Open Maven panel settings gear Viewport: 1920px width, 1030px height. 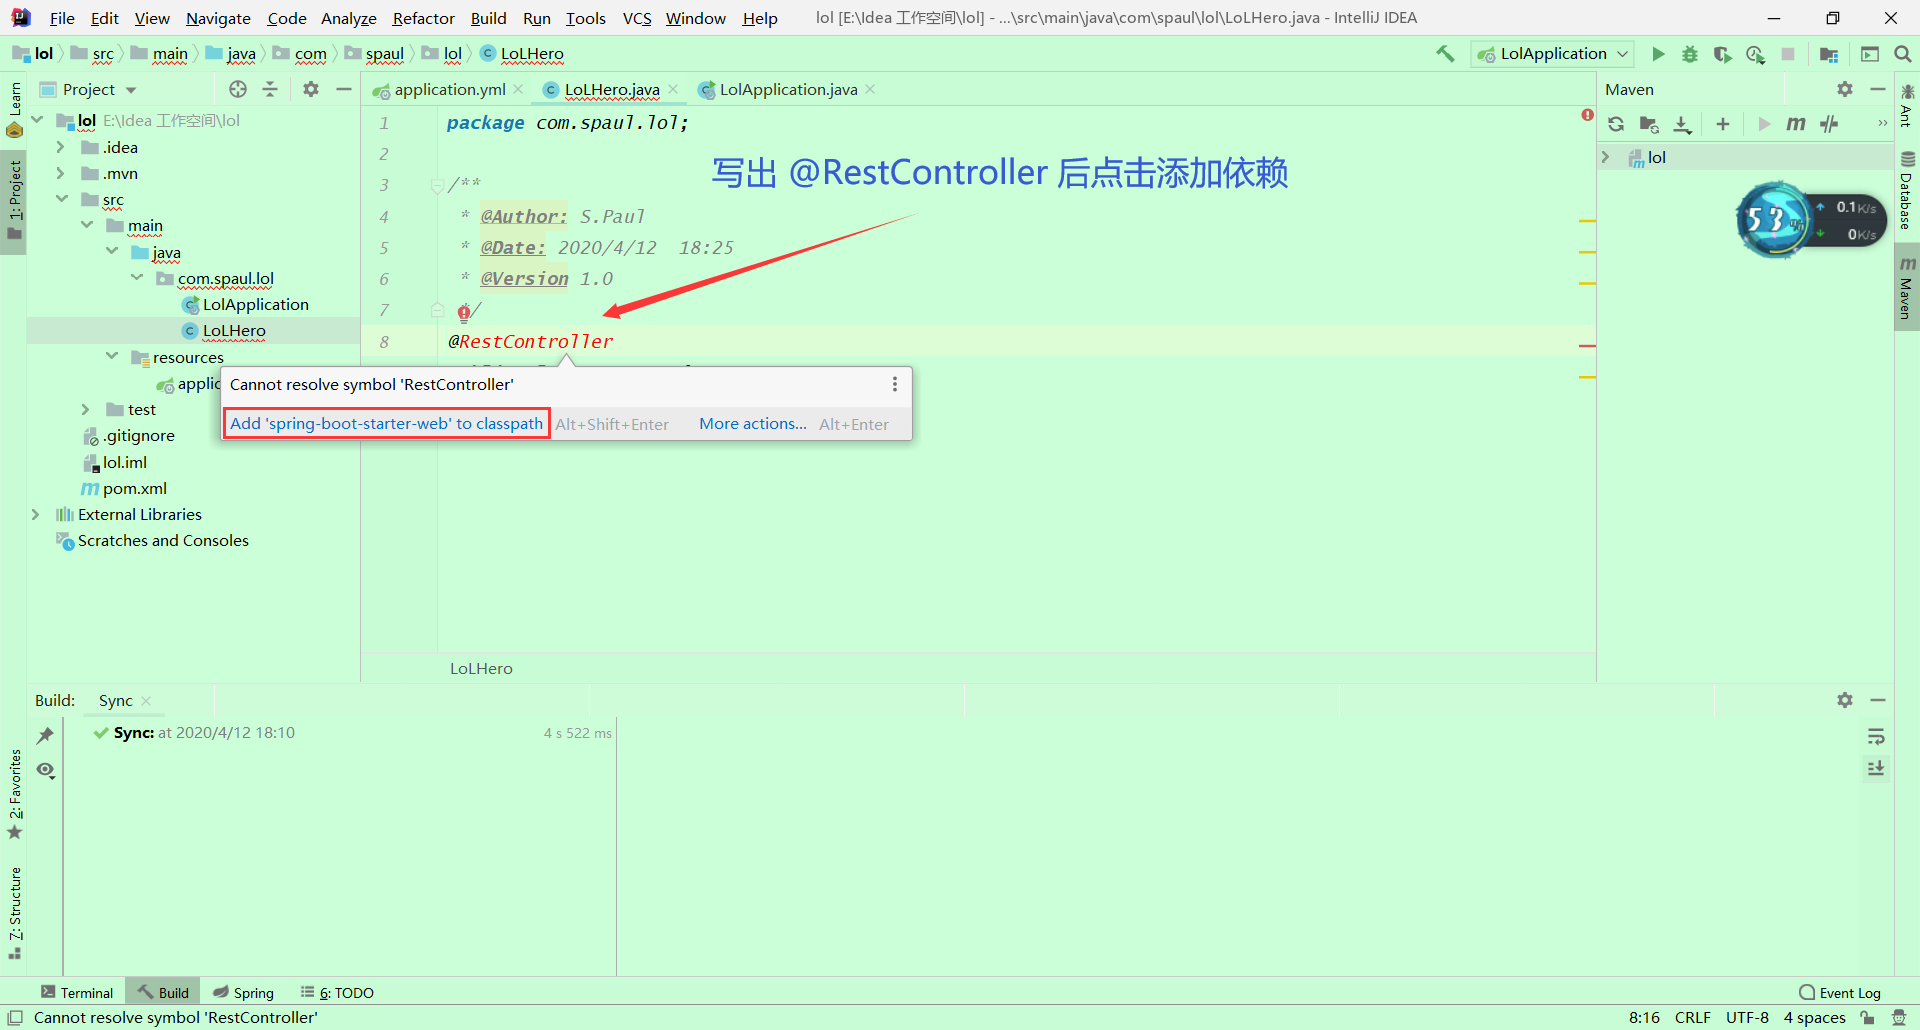pyautogui.click(x=1845, y=89)
